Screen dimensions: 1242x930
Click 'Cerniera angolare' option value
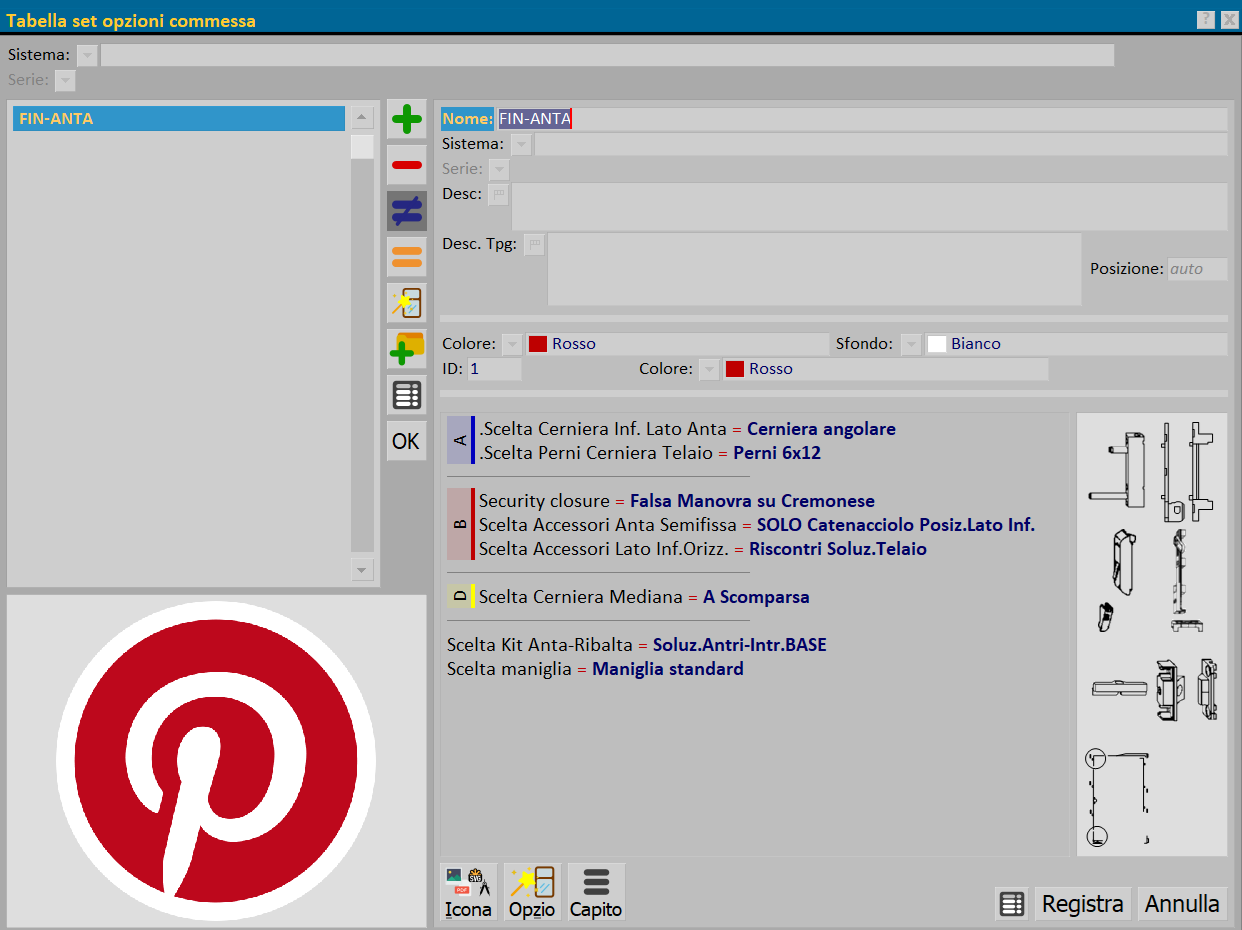pos(821,429)
